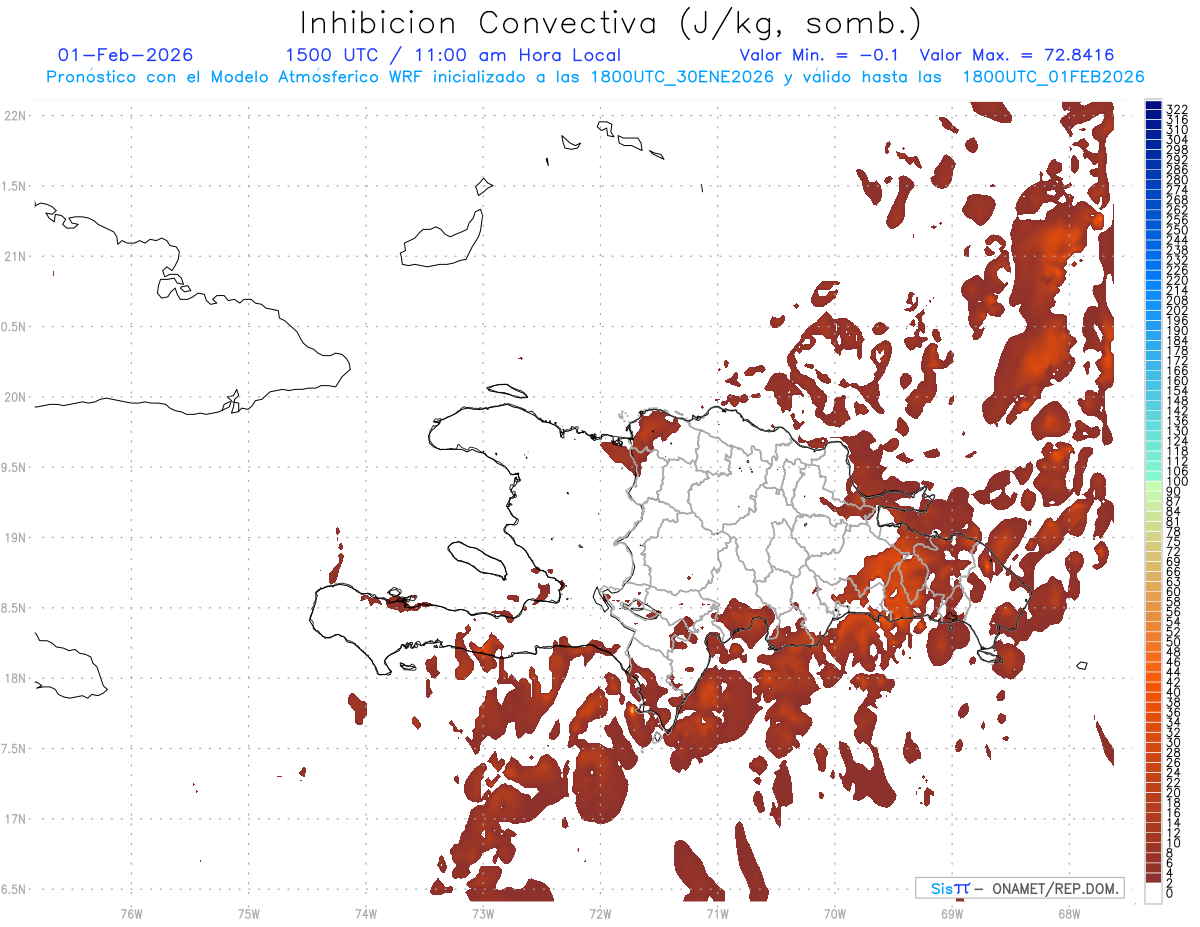Viewport: 1200px width, 927px height.
Task: Select the color scale value '148'
Action: 1177,400
